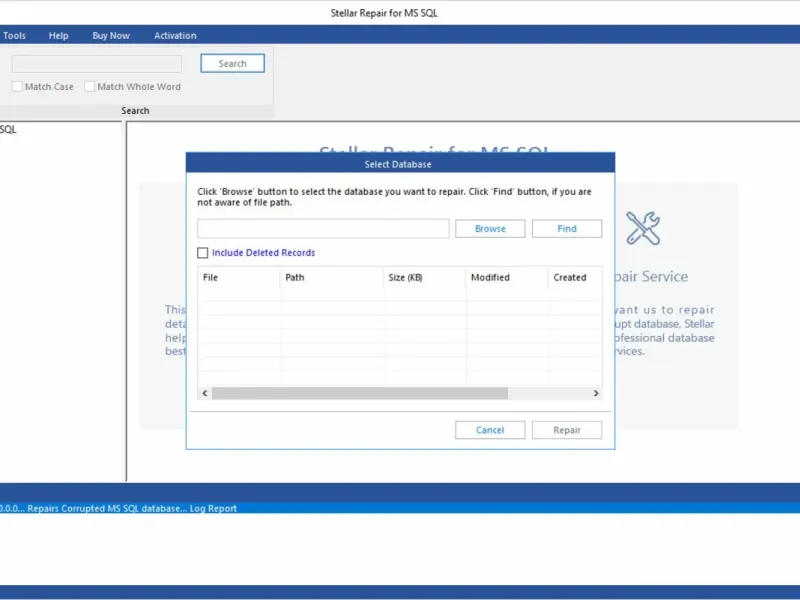
Task: Click the Find button in the dialog
Action: point(566,229)
